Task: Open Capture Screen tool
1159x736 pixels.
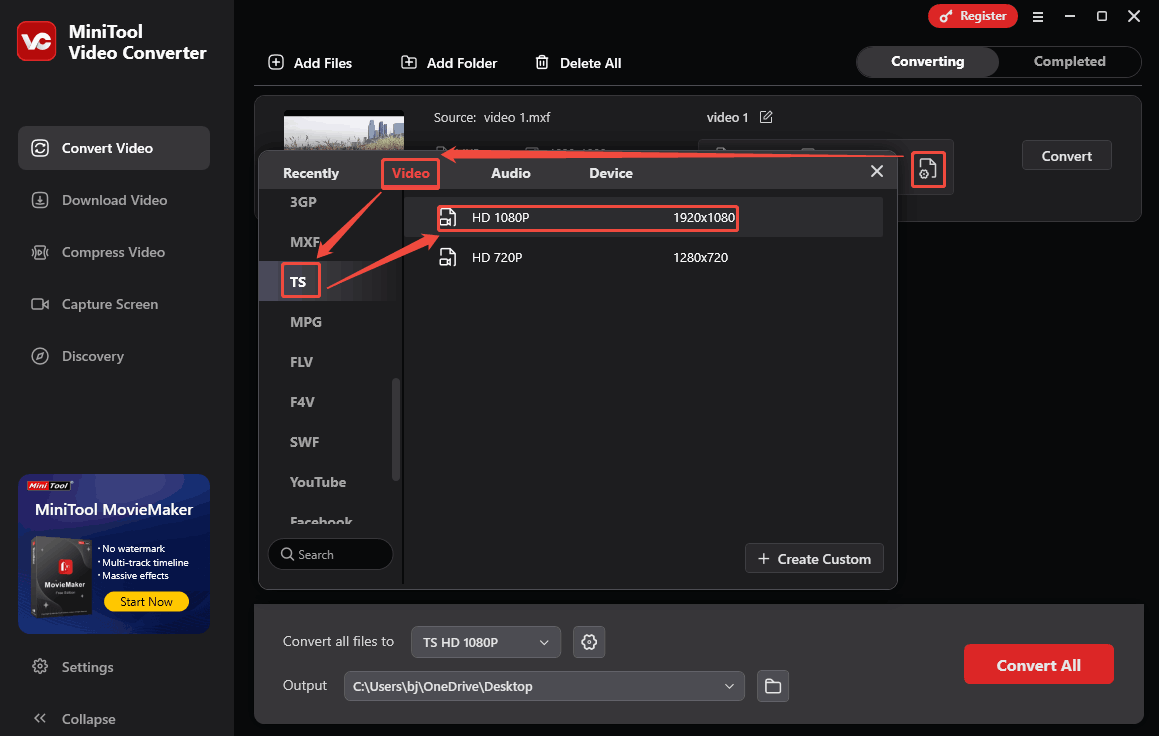Action: pos(114,304)
